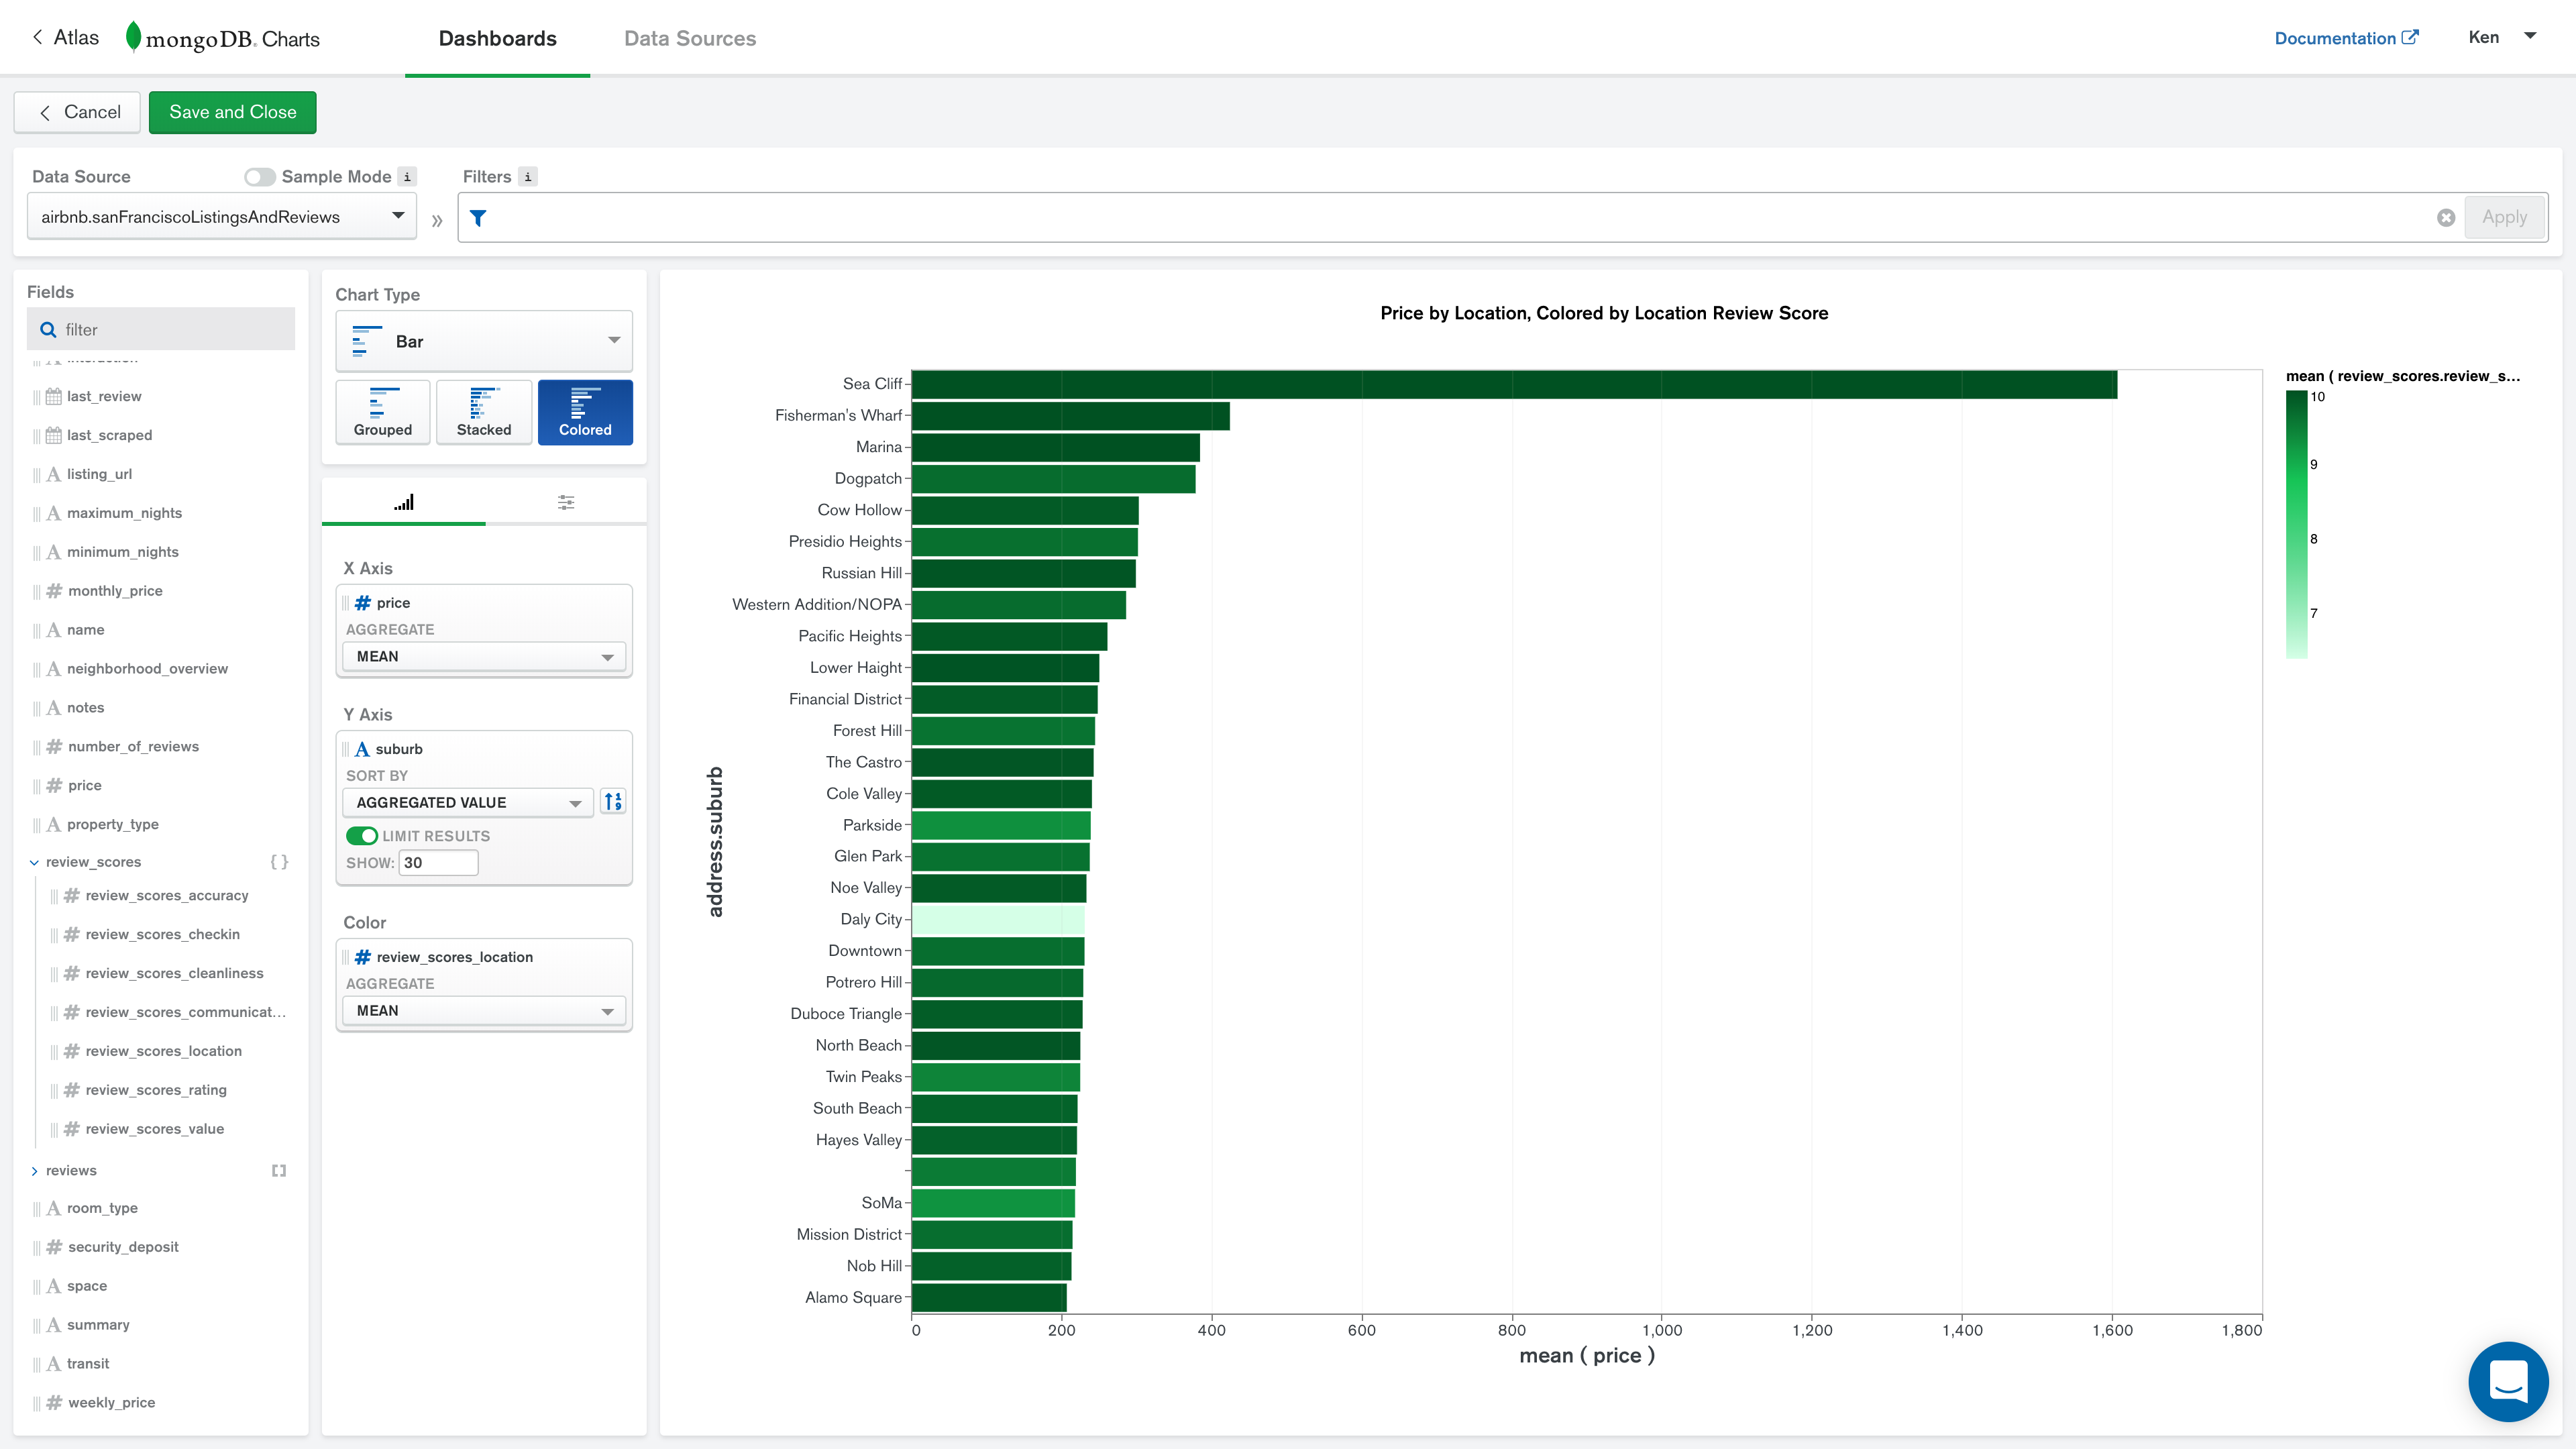Click the sort direction icon beside Aggregated Value

point(613,802)
